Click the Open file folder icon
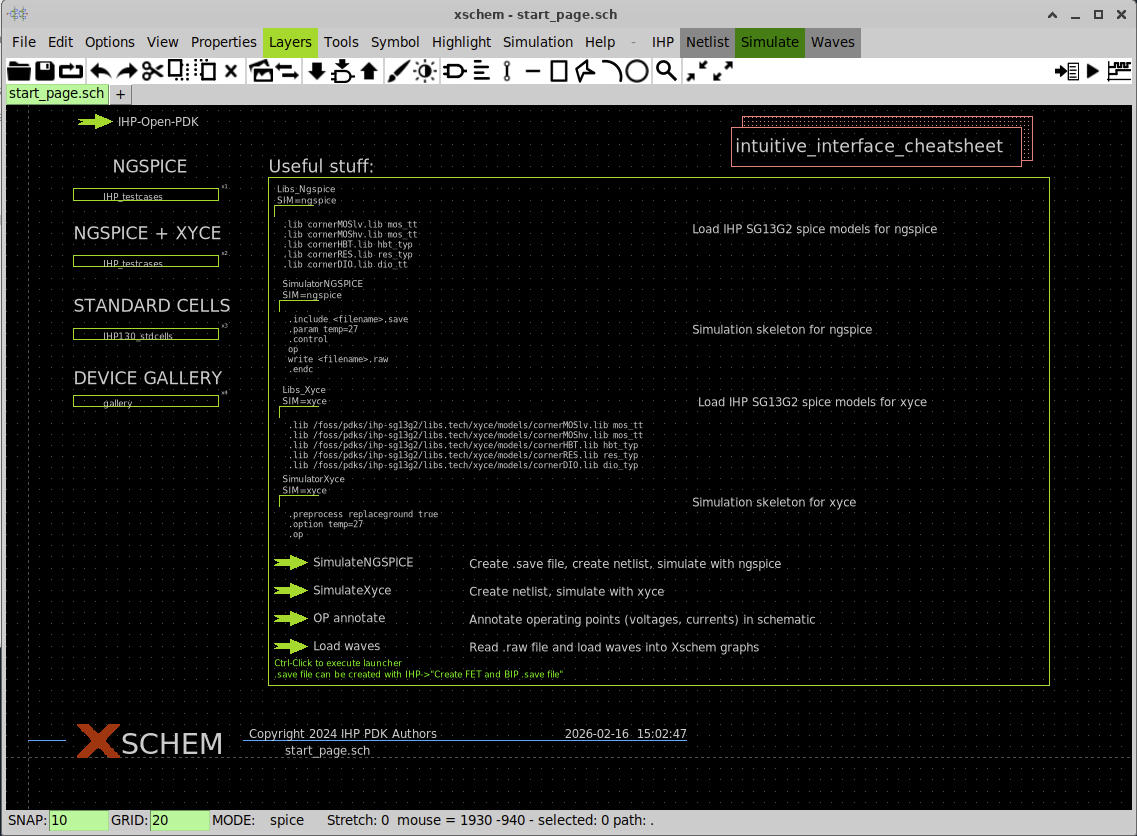This screenshot has height=836, width=1137. click(19, 71)
